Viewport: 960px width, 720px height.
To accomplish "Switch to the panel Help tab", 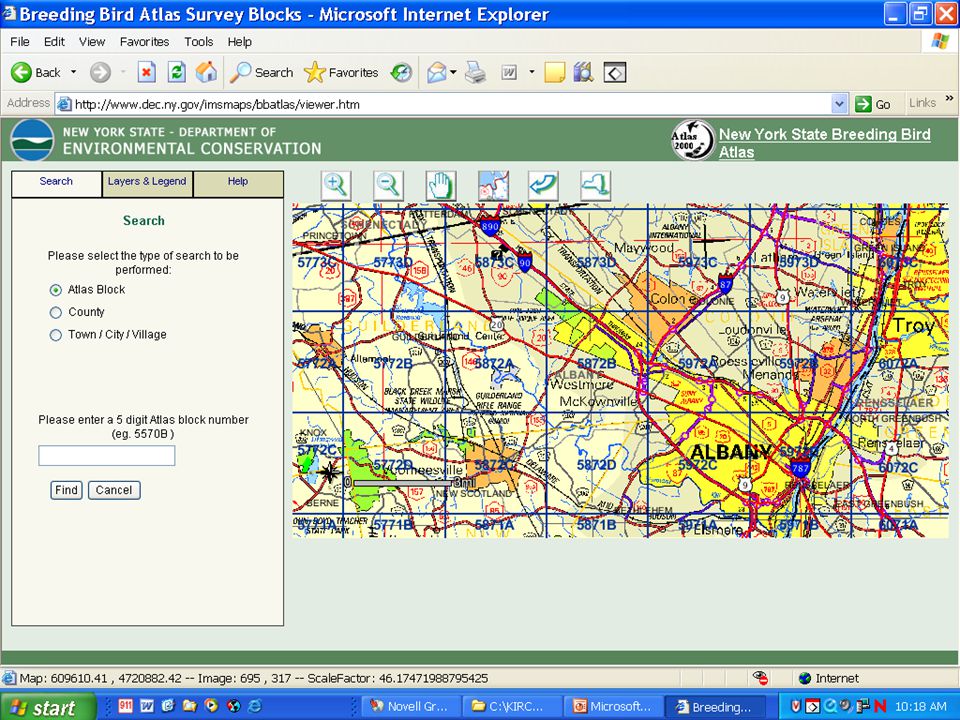I will (x=238, y=182).
